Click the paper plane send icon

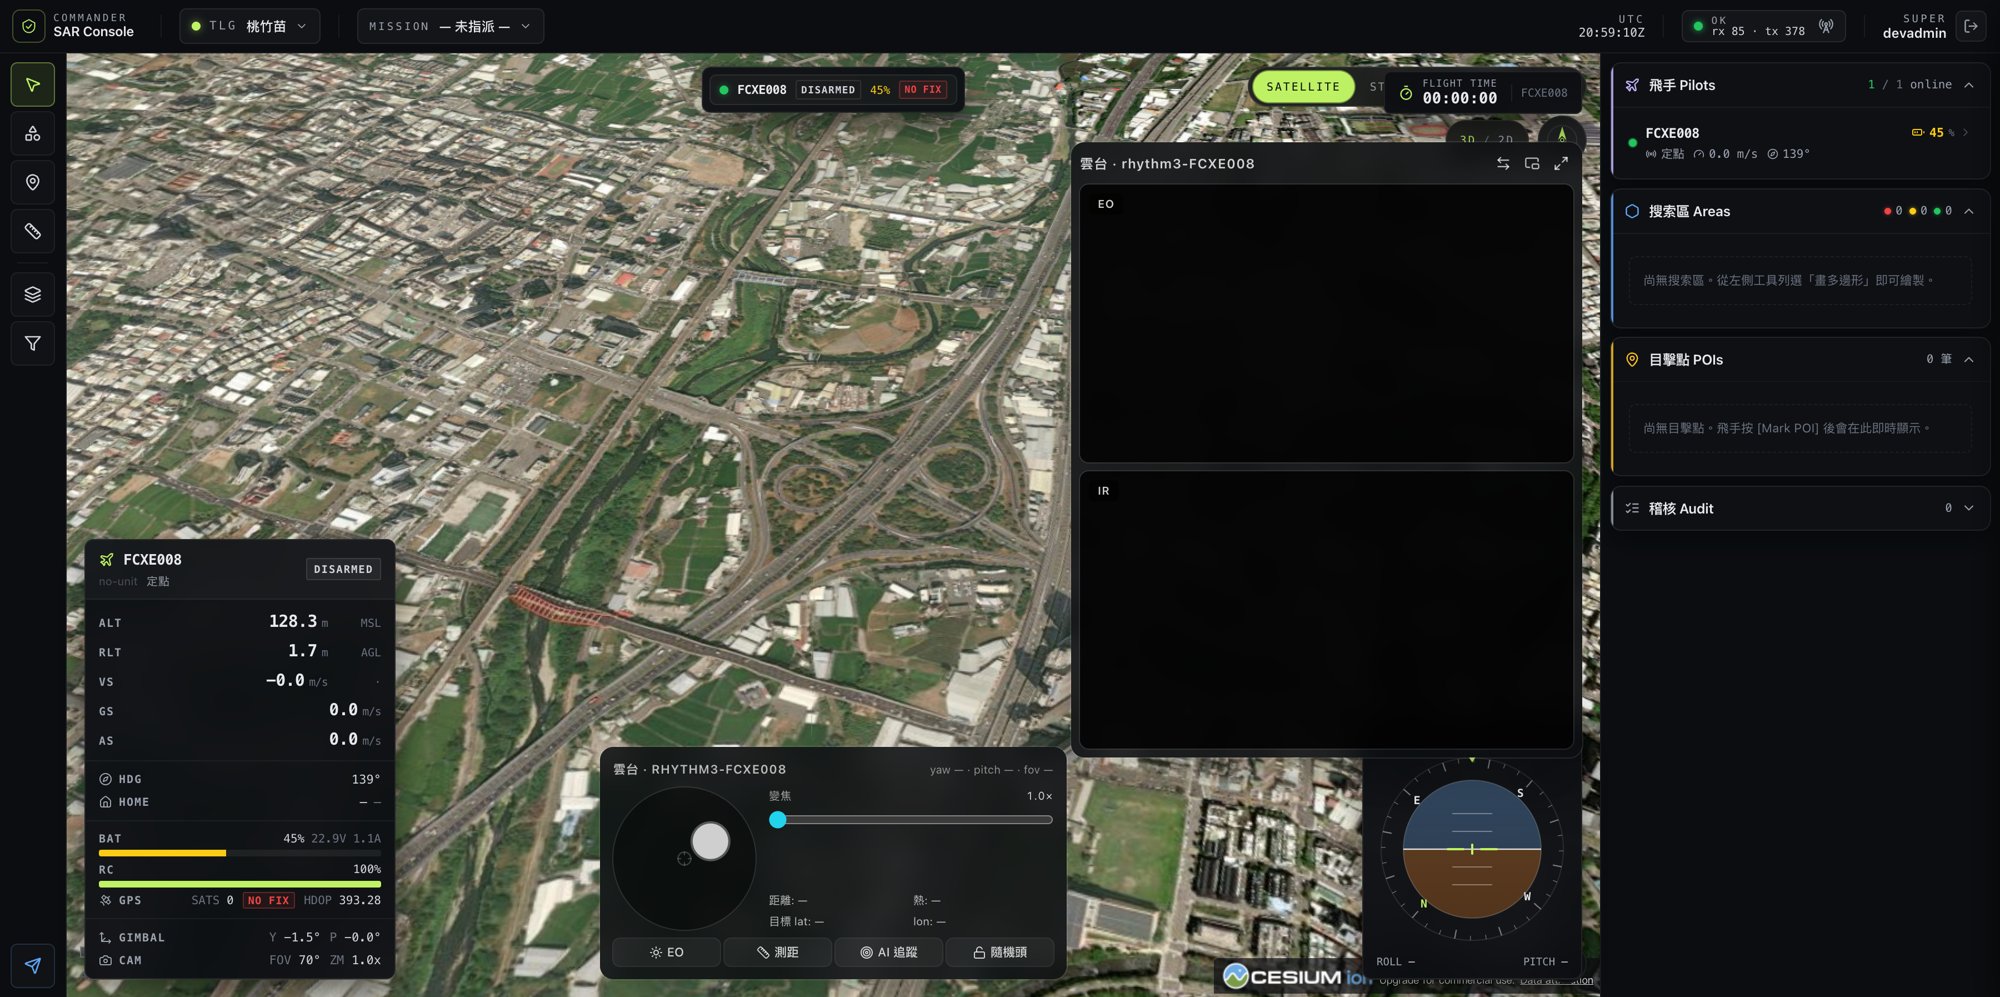click(33, 966)
